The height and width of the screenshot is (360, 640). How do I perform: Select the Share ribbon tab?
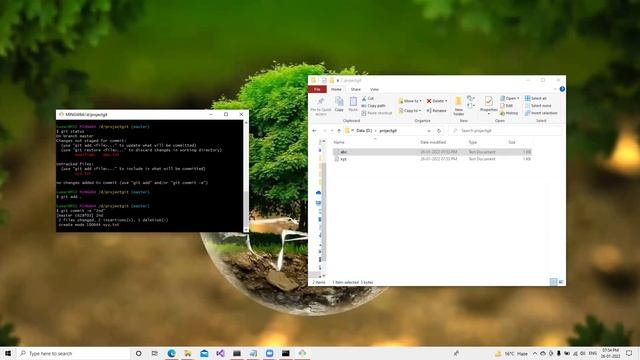pyautogui.click(x=356, y=89)
